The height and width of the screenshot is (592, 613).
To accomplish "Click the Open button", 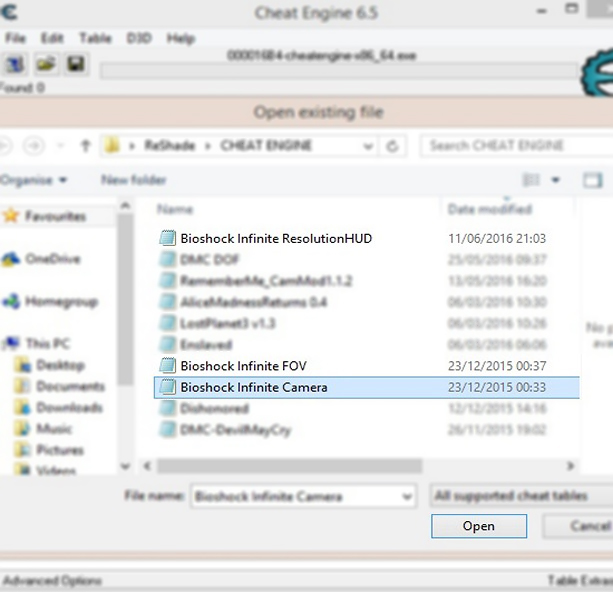I will [x=478, y=526].
